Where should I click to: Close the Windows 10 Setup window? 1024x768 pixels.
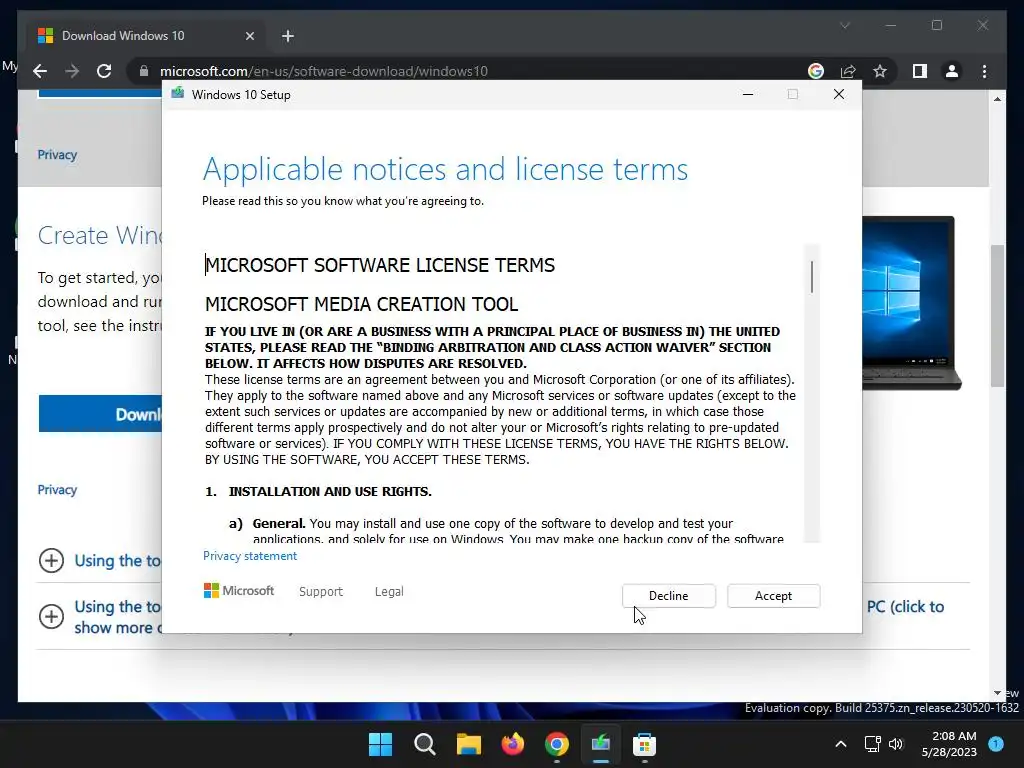[x=839, y=94]
